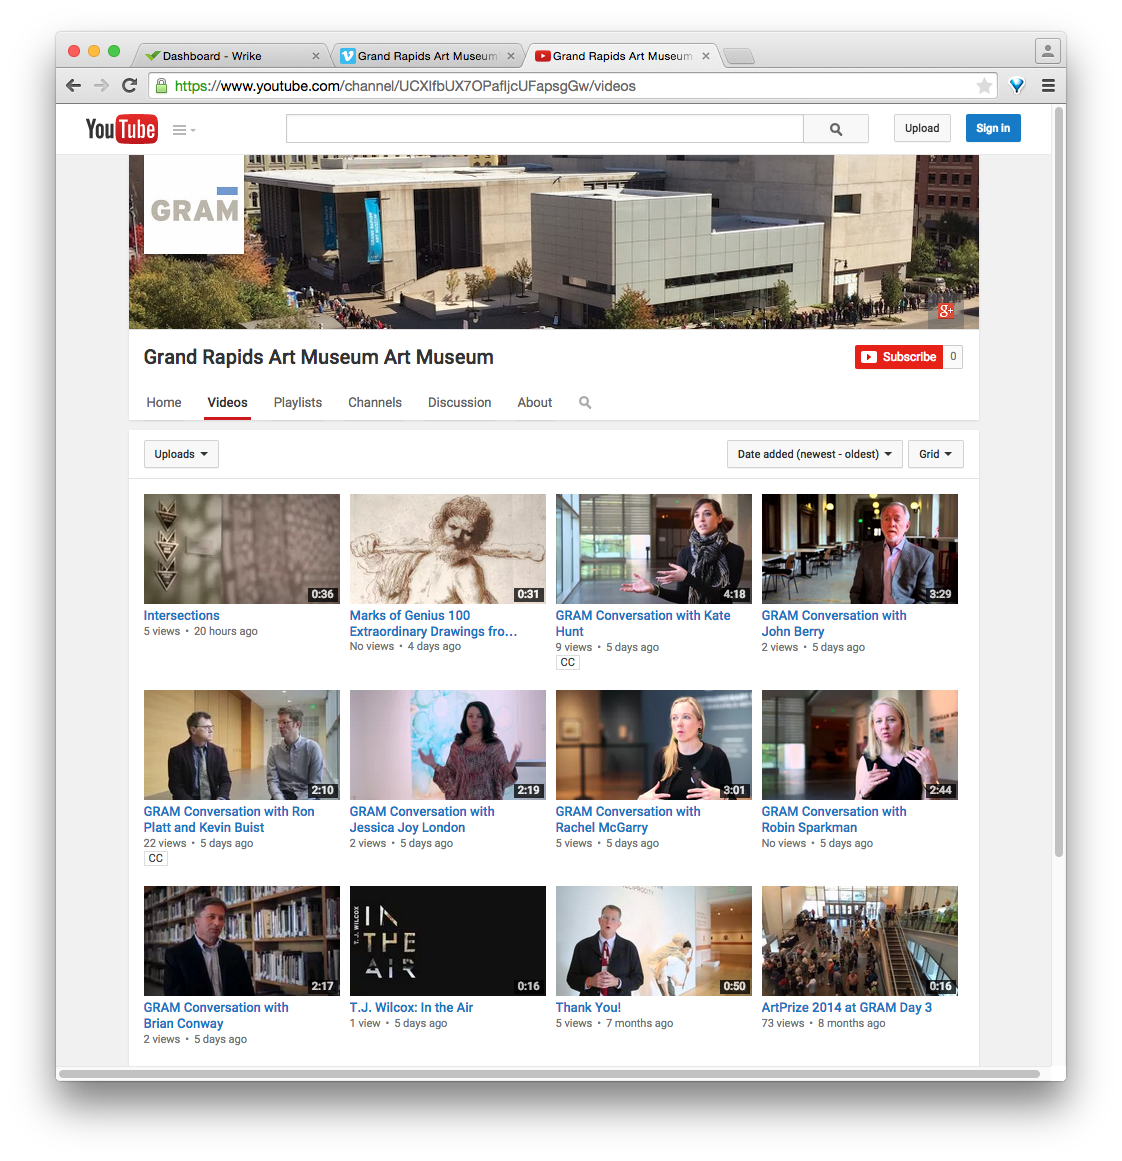Open the Intersections video thumbnail

241,549
